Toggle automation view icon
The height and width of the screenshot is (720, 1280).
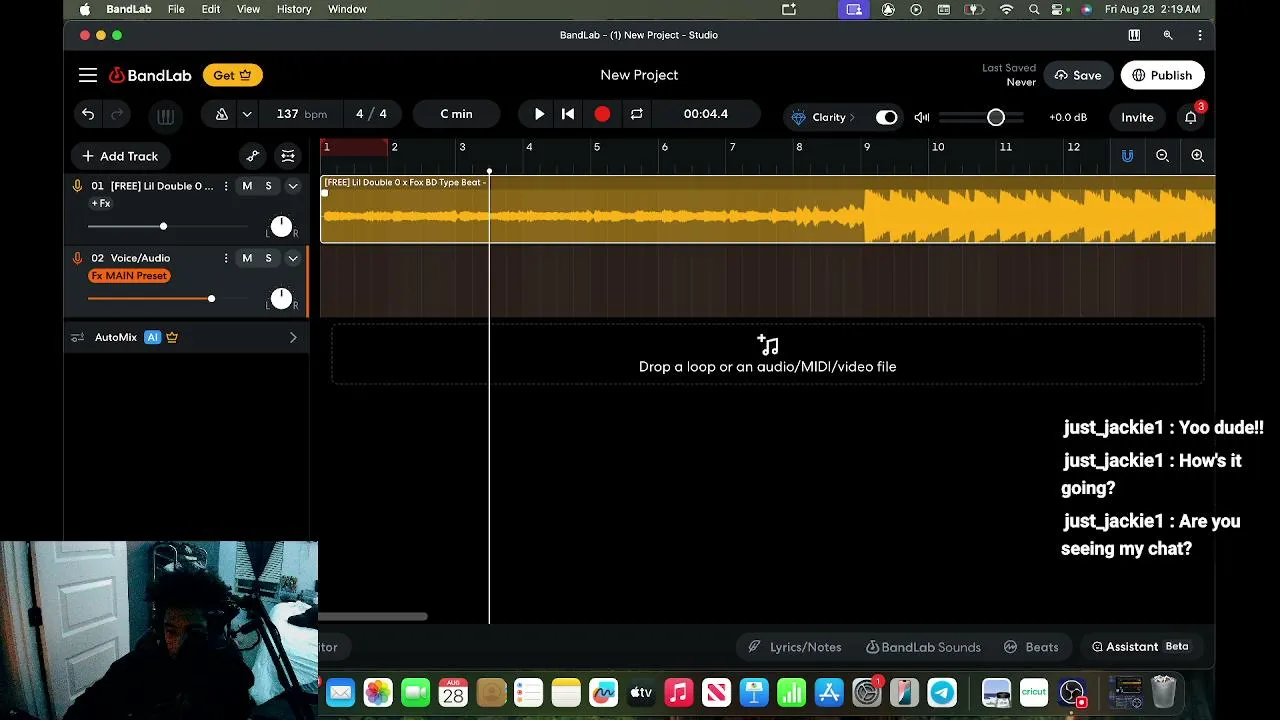253,156
